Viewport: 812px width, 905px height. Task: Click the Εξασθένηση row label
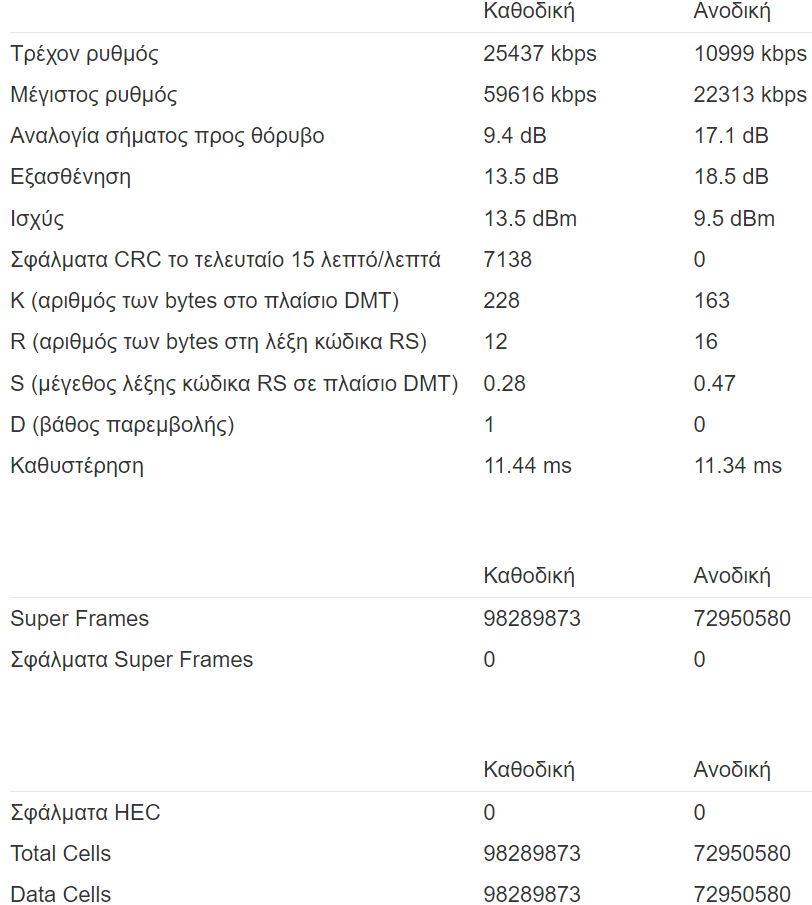(x=70, y=177)
